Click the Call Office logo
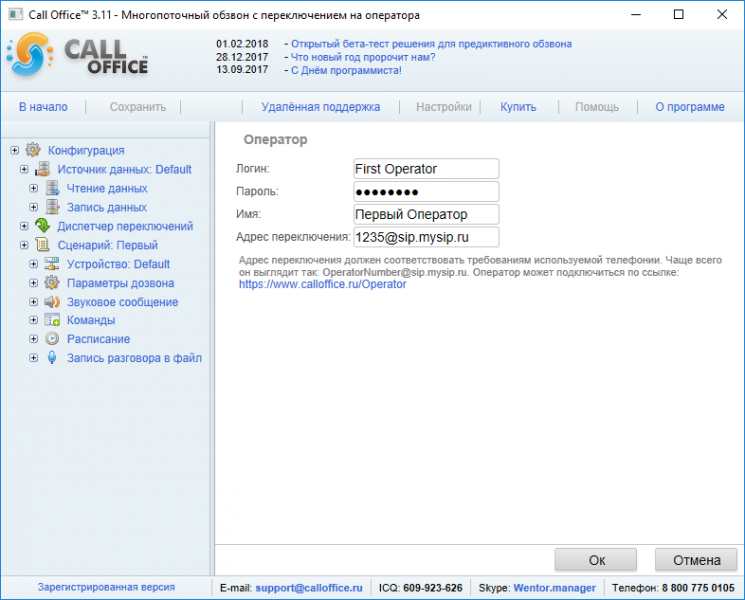 (x=78, y=56)
